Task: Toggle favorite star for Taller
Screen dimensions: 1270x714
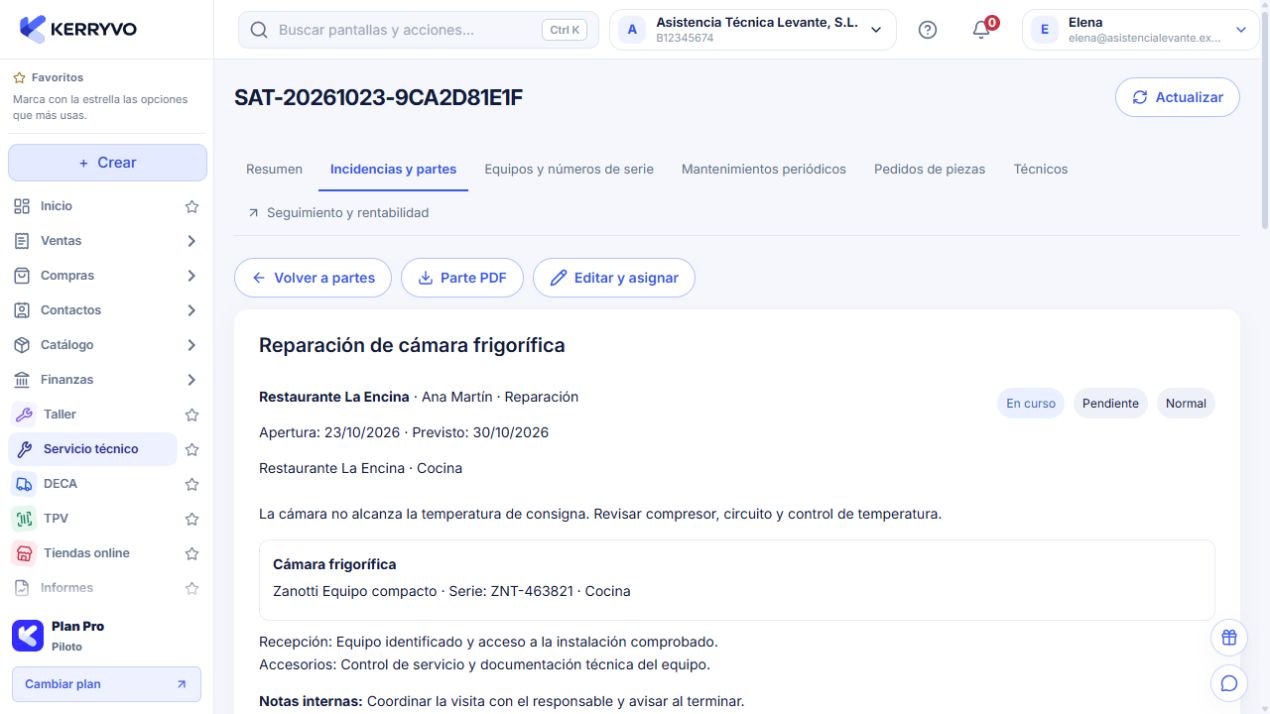Action: [x=192, y=414]
